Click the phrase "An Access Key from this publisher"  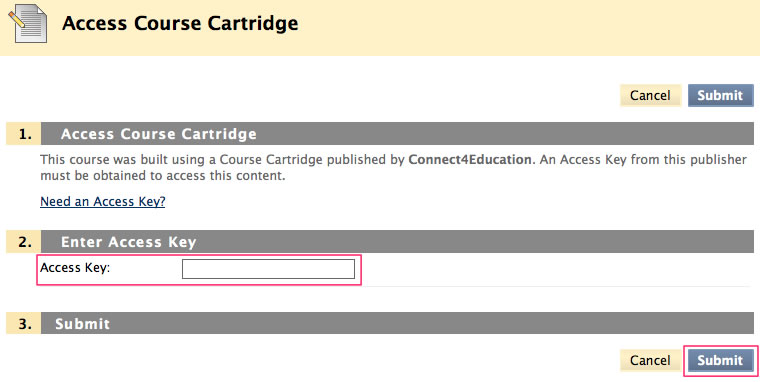tap(644, 159)
